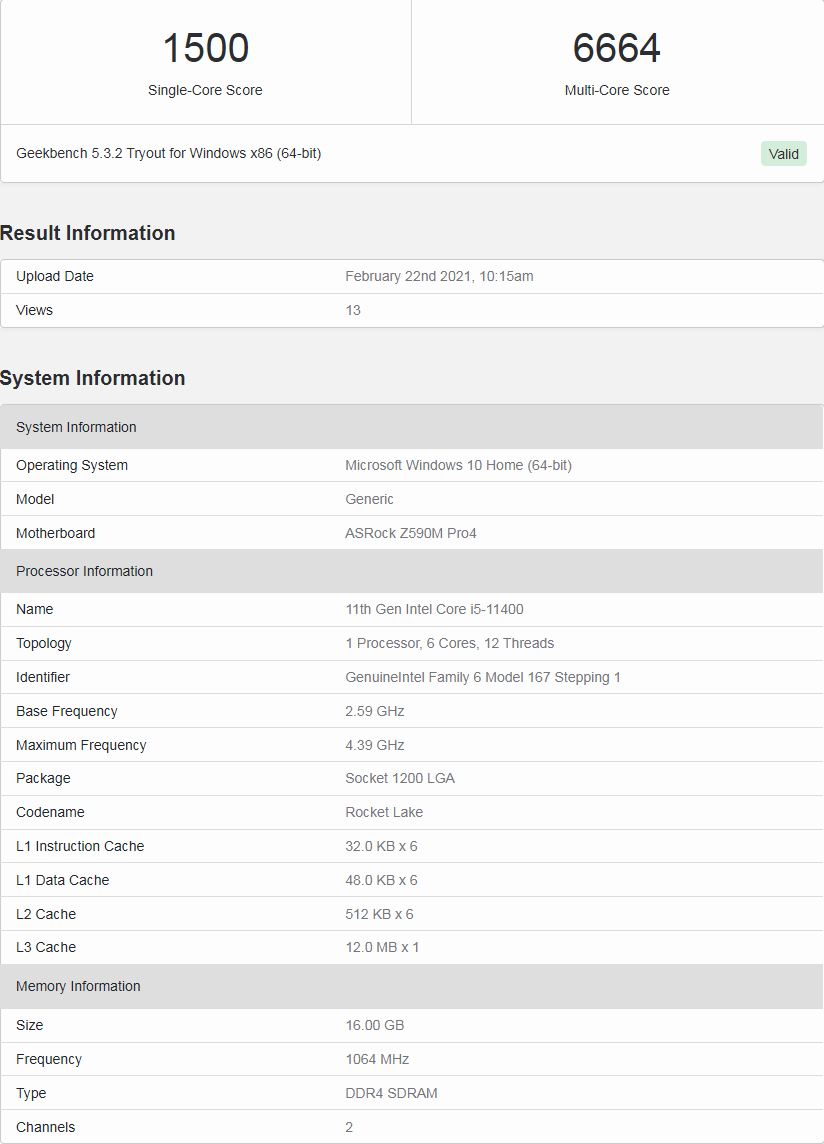Click the 11th Gen Intel Core i5-11400 name

click(x=434, y=609)
